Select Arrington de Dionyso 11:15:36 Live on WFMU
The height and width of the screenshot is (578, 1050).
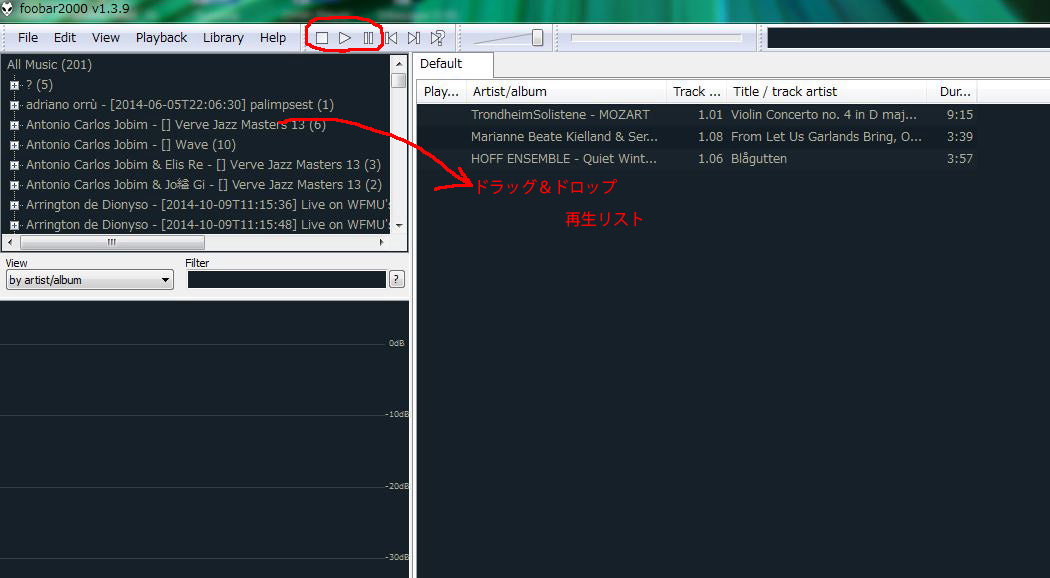[x=208, y=205]
